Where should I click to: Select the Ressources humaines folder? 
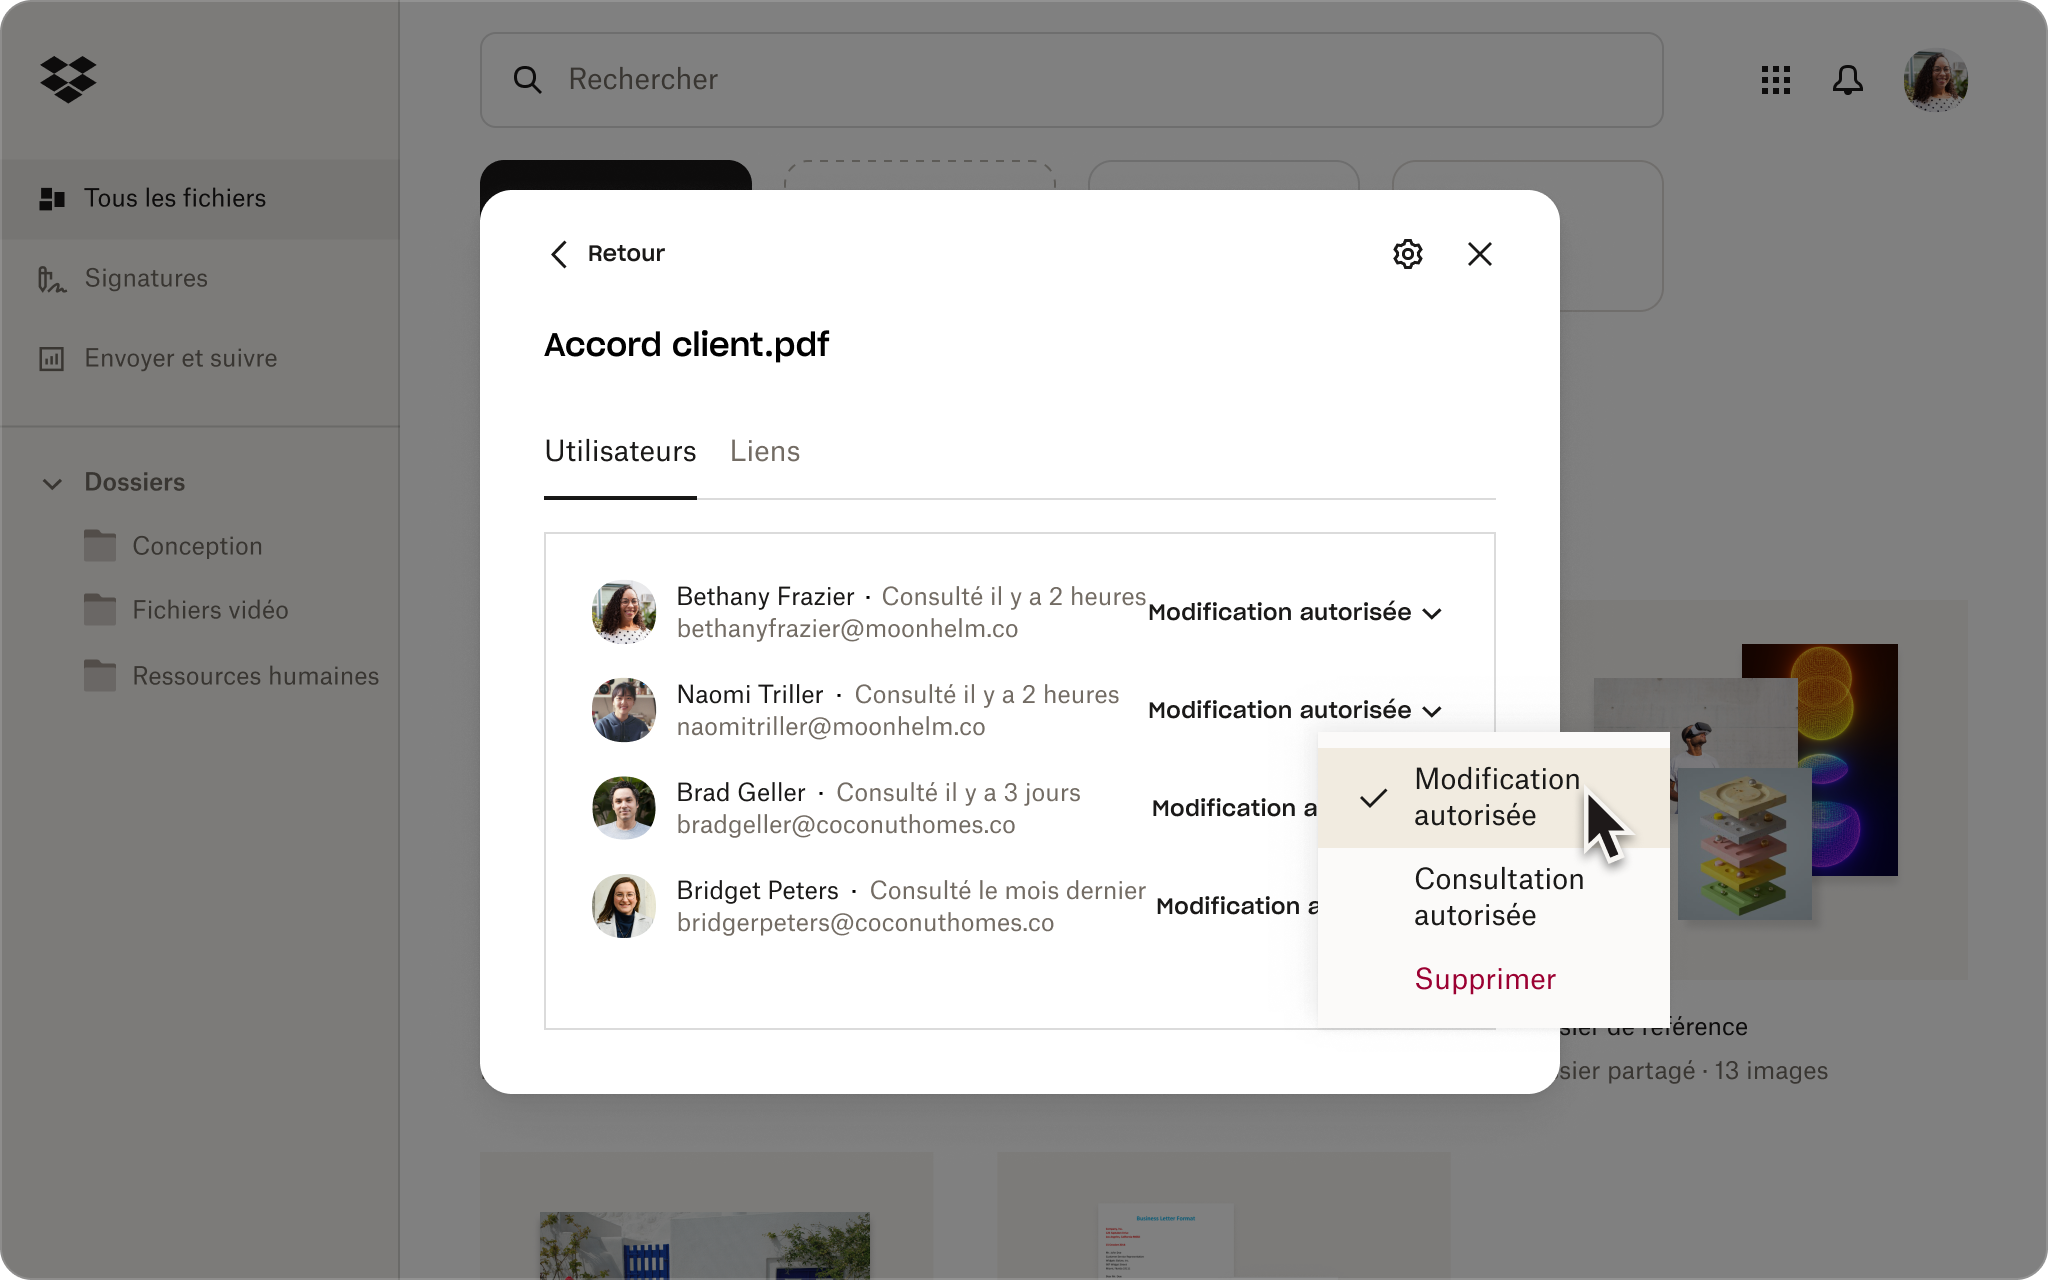pyautogui.click(x=255, y=676)
